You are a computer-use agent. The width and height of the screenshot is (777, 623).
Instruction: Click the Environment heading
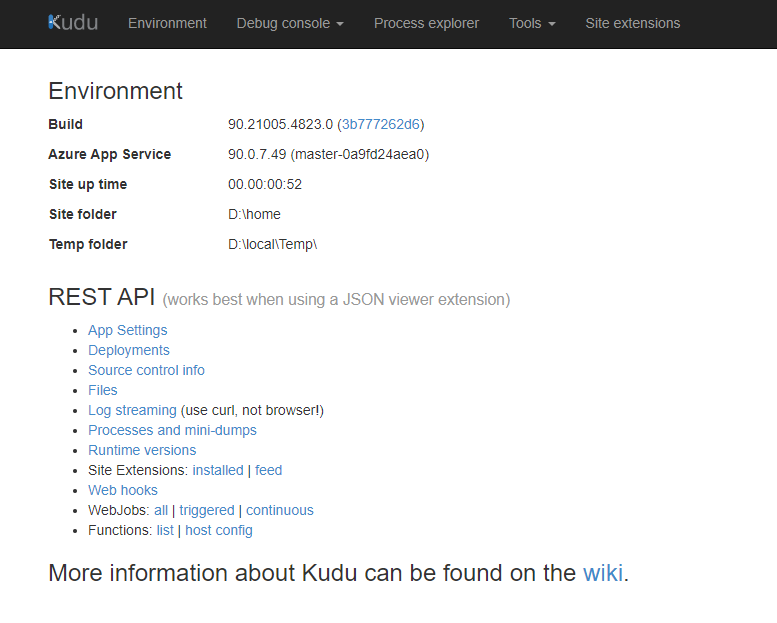coord(115,91)
